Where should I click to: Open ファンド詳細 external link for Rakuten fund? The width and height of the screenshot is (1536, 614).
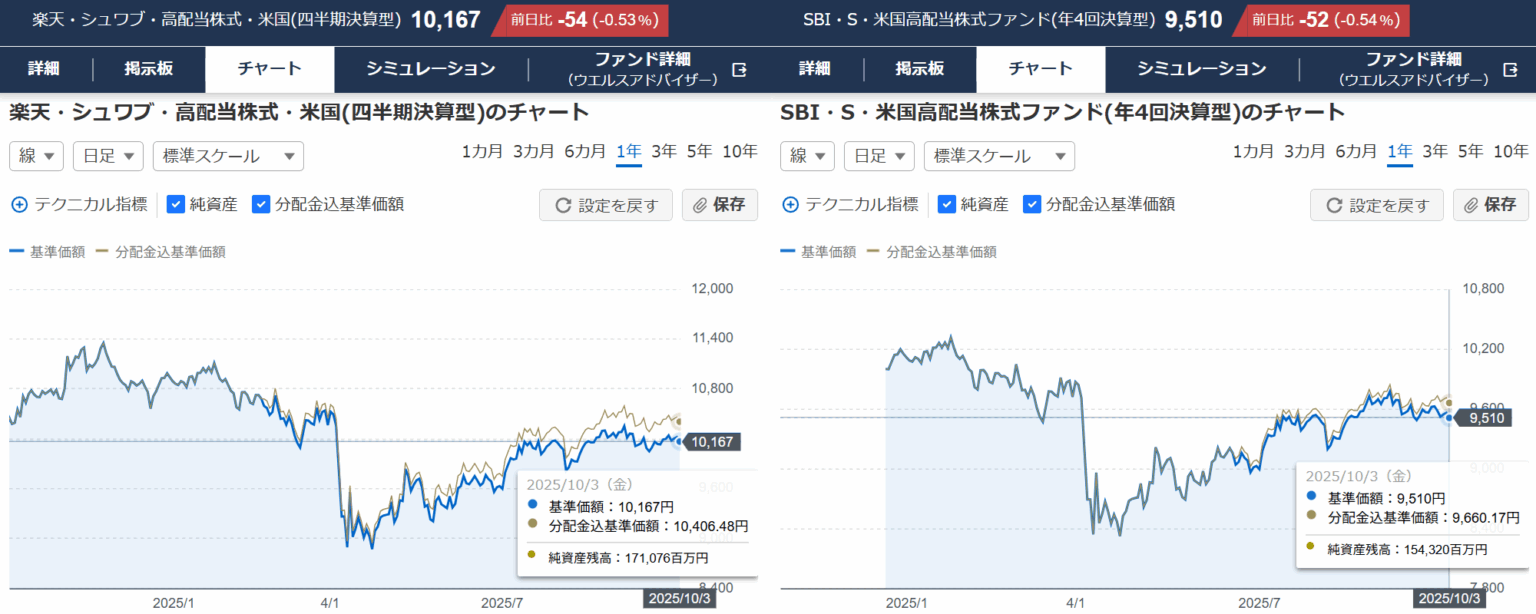tap(739, 69)
